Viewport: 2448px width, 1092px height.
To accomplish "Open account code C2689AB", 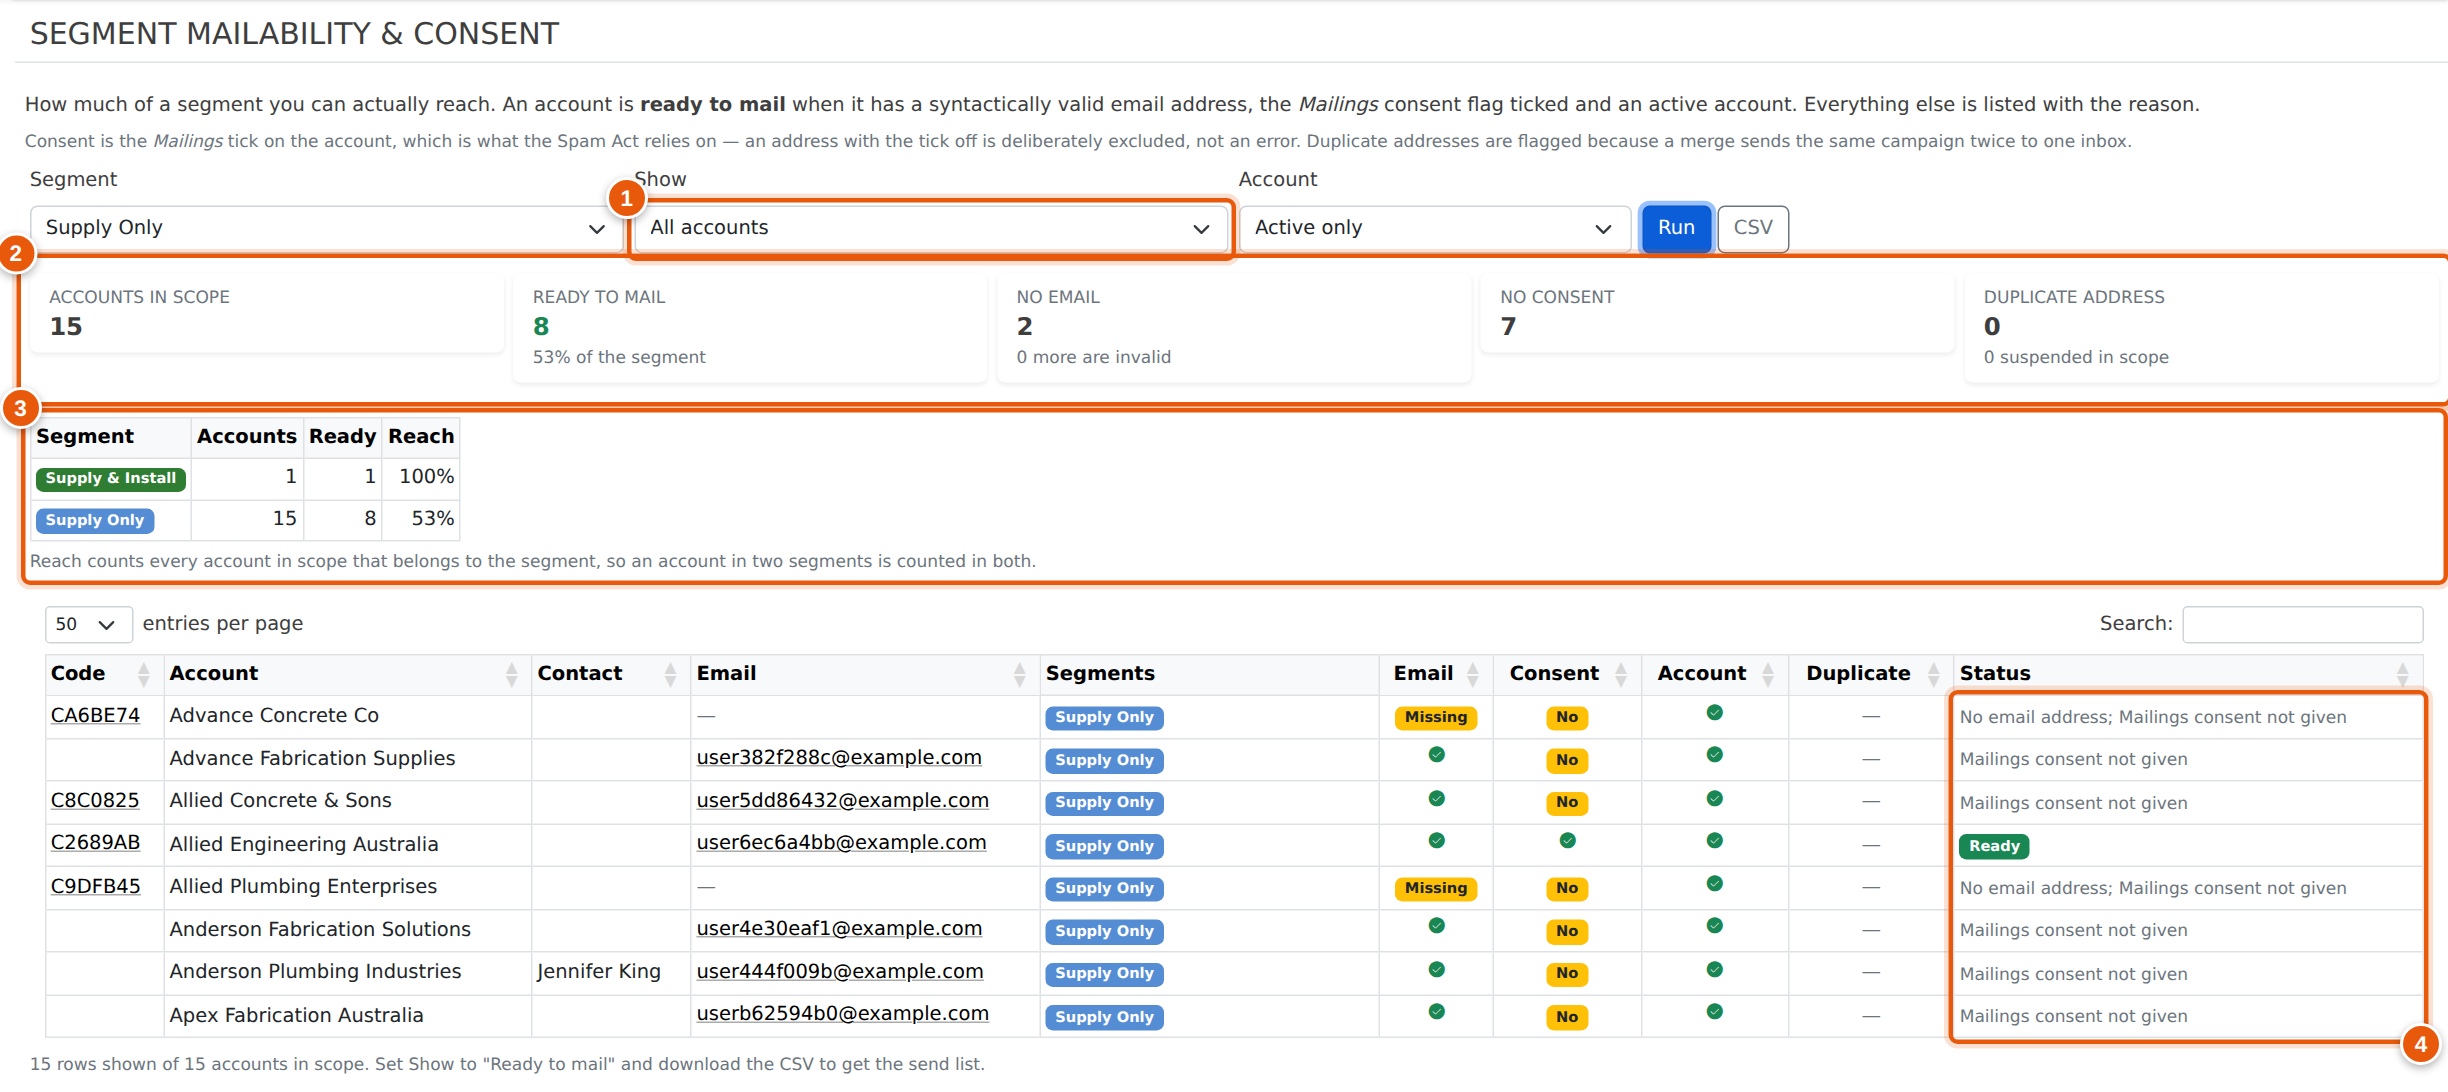I will (x=95, y=843).
